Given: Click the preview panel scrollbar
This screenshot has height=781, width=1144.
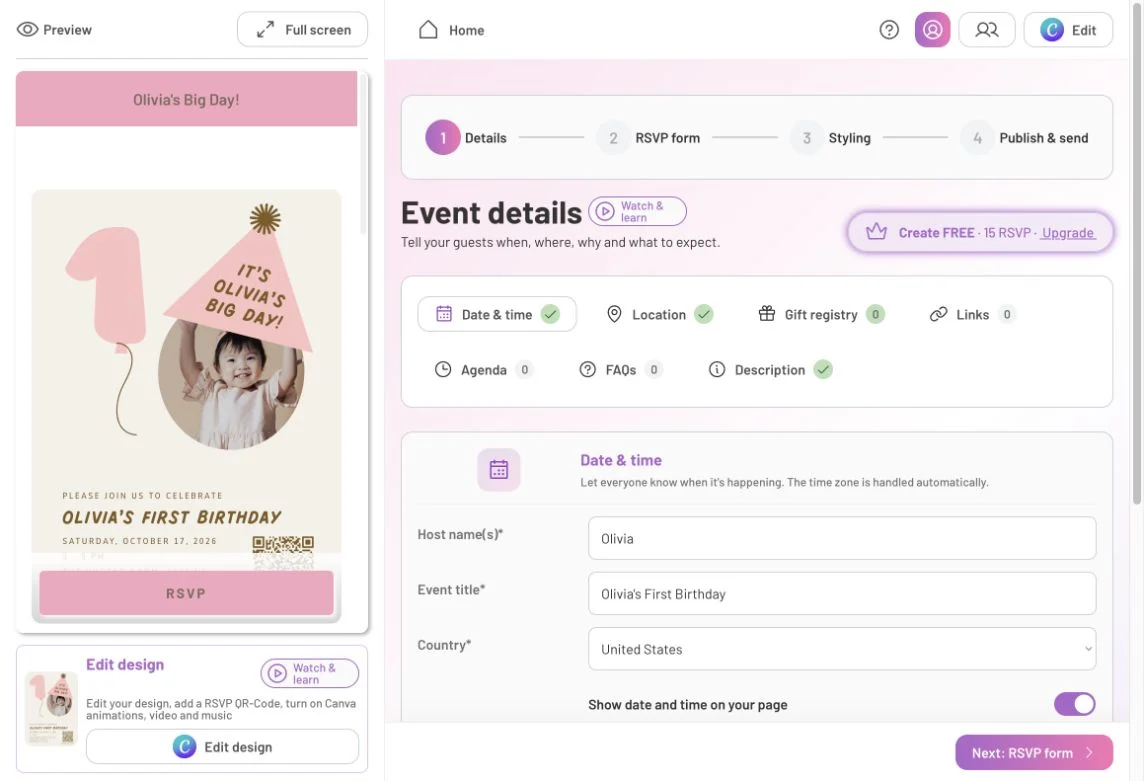Looking at the screenshot, I should point(363,153).
